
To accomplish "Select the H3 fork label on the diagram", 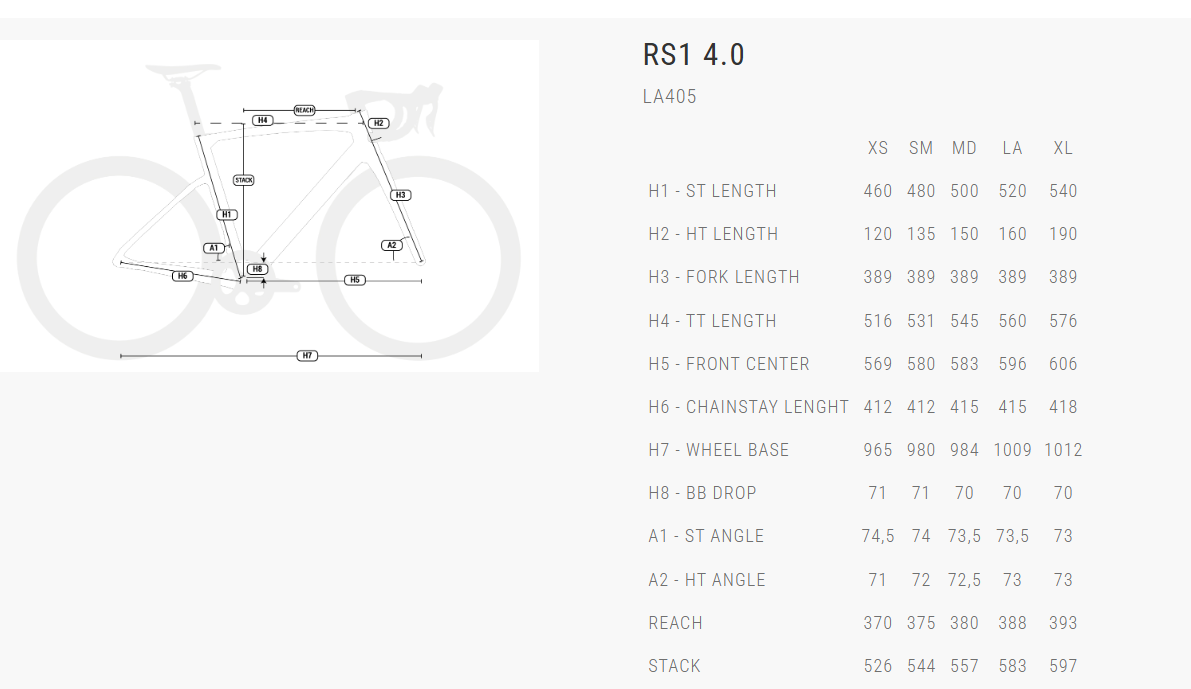I will tap(400, 195).
